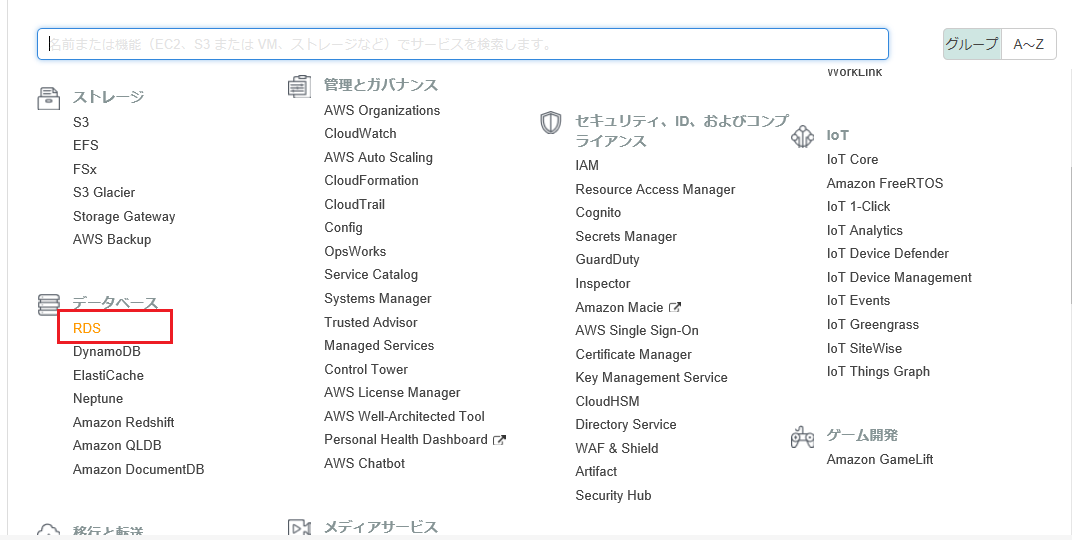Click the Storage category drawer icon

[x=49, y=98]
